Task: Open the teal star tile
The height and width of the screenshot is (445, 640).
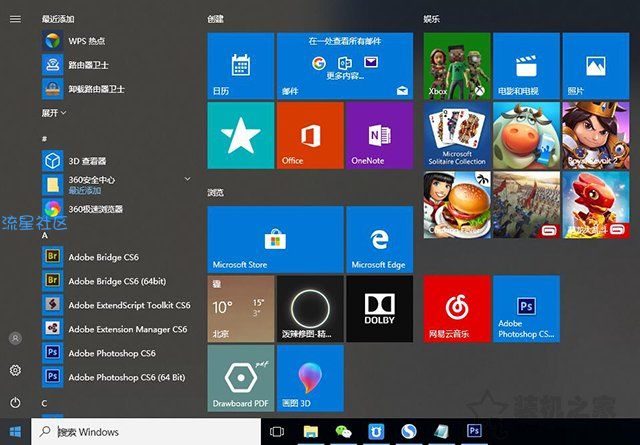Action: pos(241,135)
